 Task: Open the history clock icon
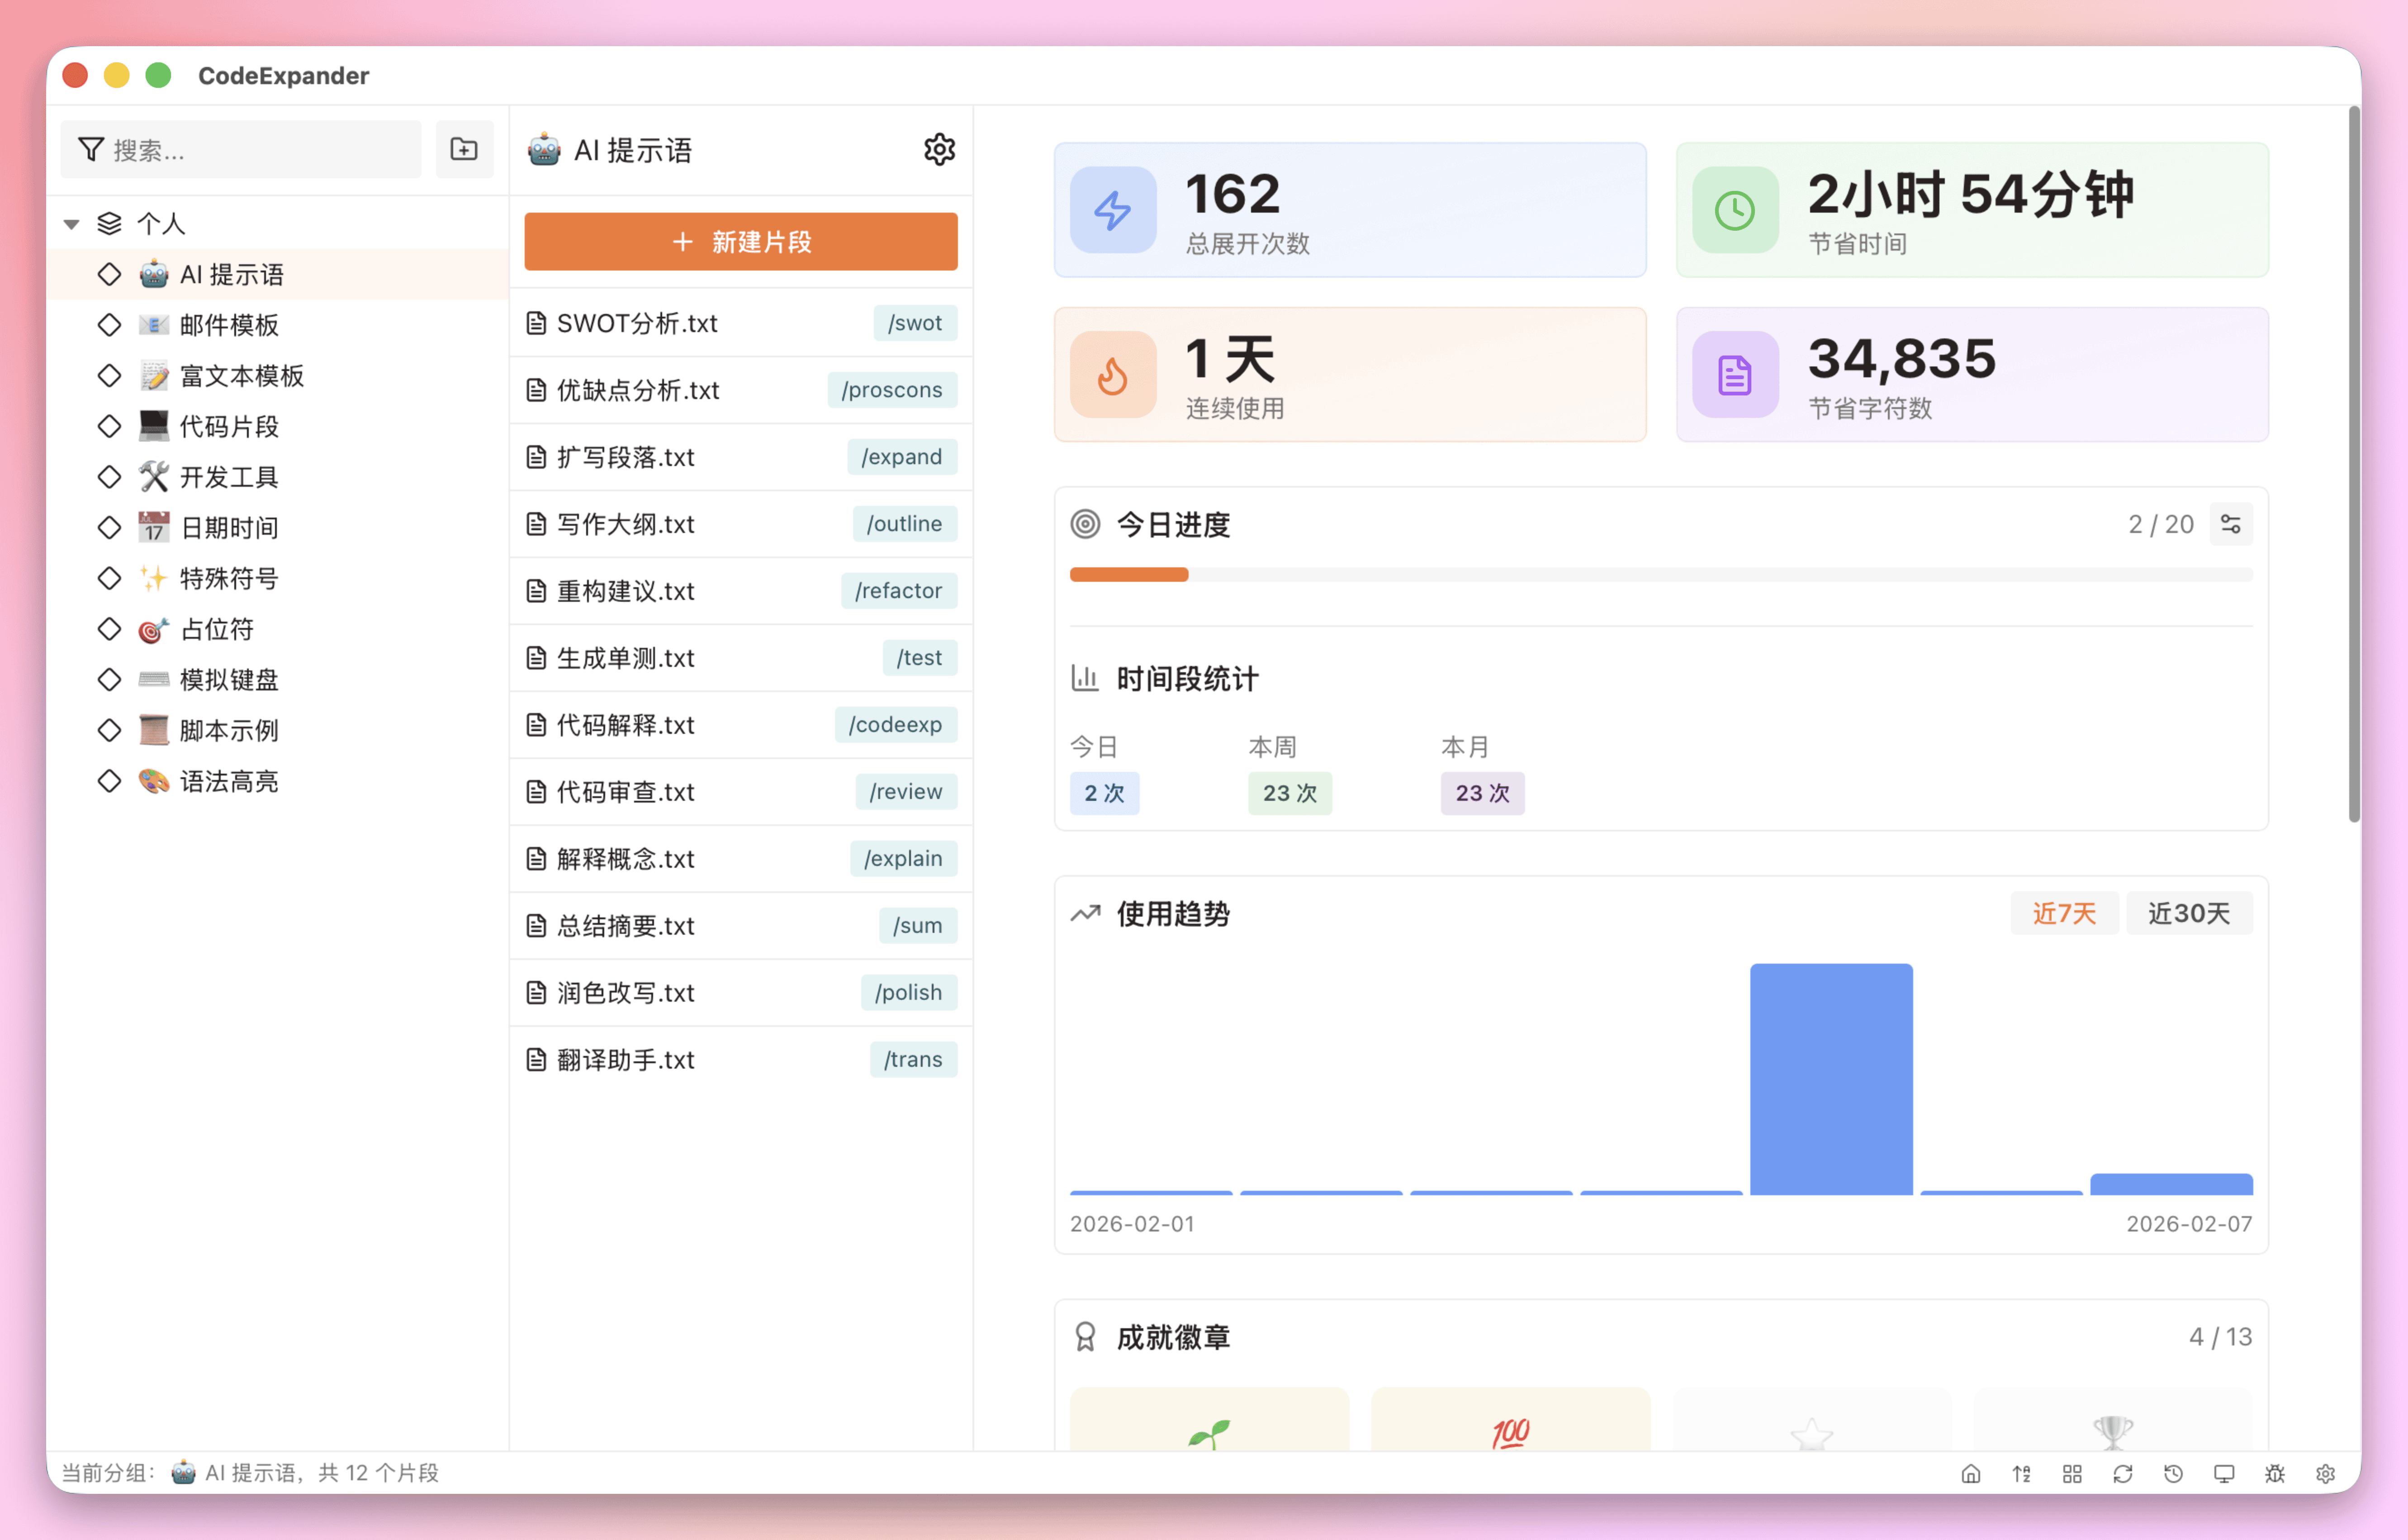2173,1473
